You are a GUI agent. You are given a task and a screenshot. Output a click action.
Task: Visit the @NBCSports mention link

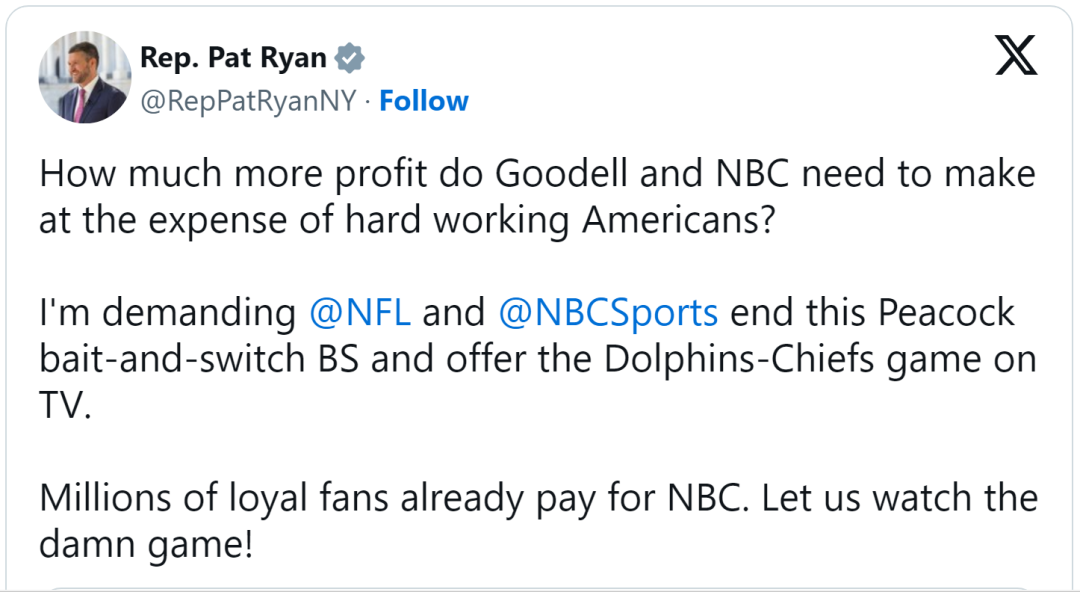point(608,312)
